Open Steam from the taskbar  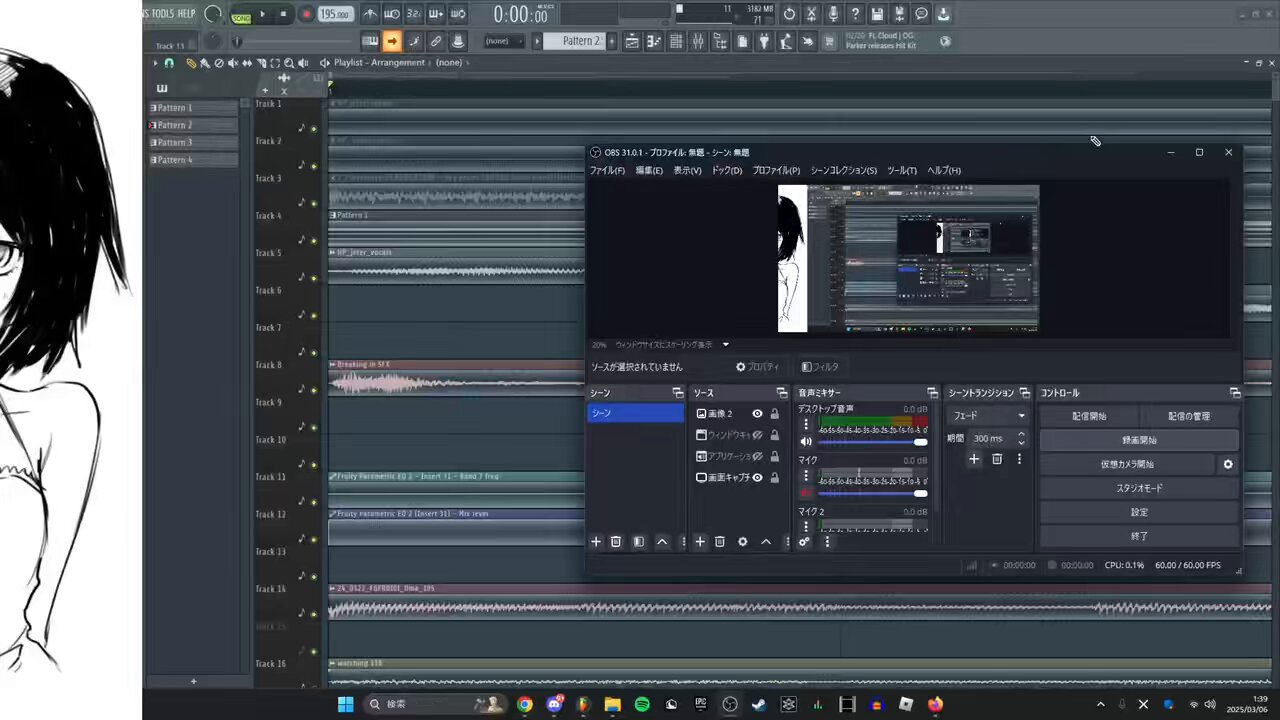[x=759, y=704]
